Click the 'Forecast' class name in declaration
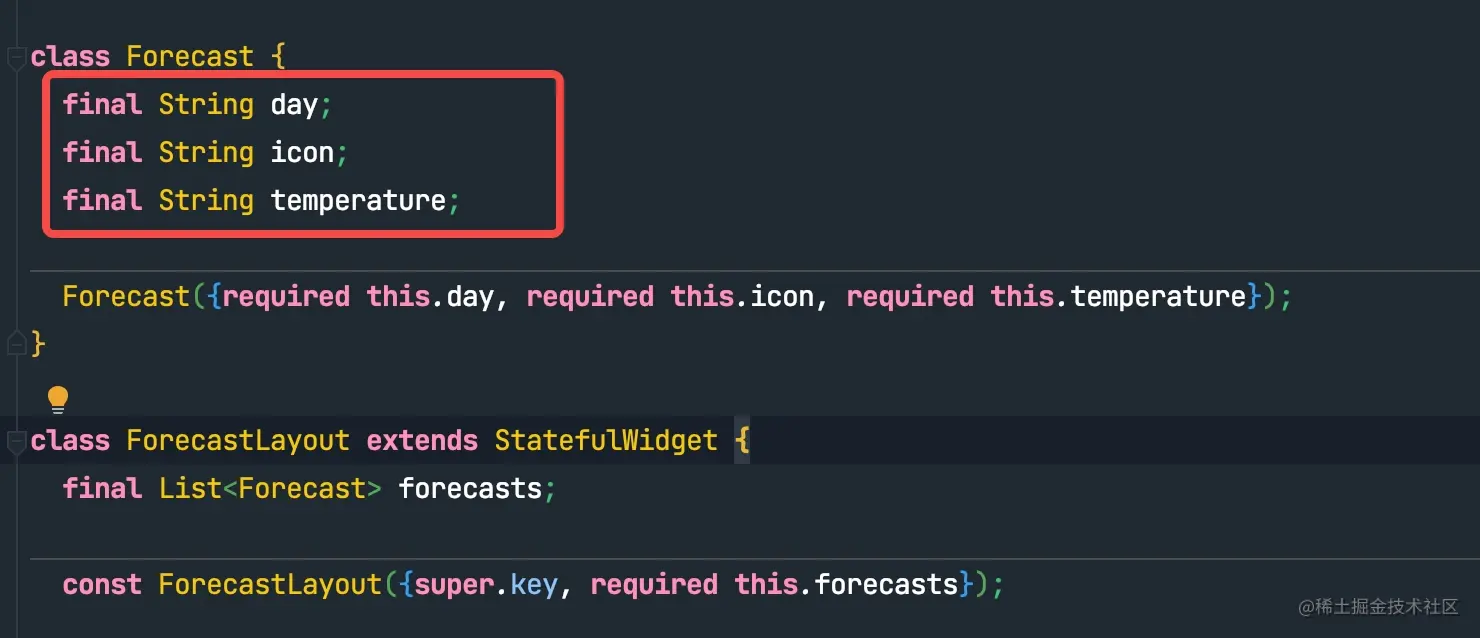The image size is (1480, 638). point(190,57)
